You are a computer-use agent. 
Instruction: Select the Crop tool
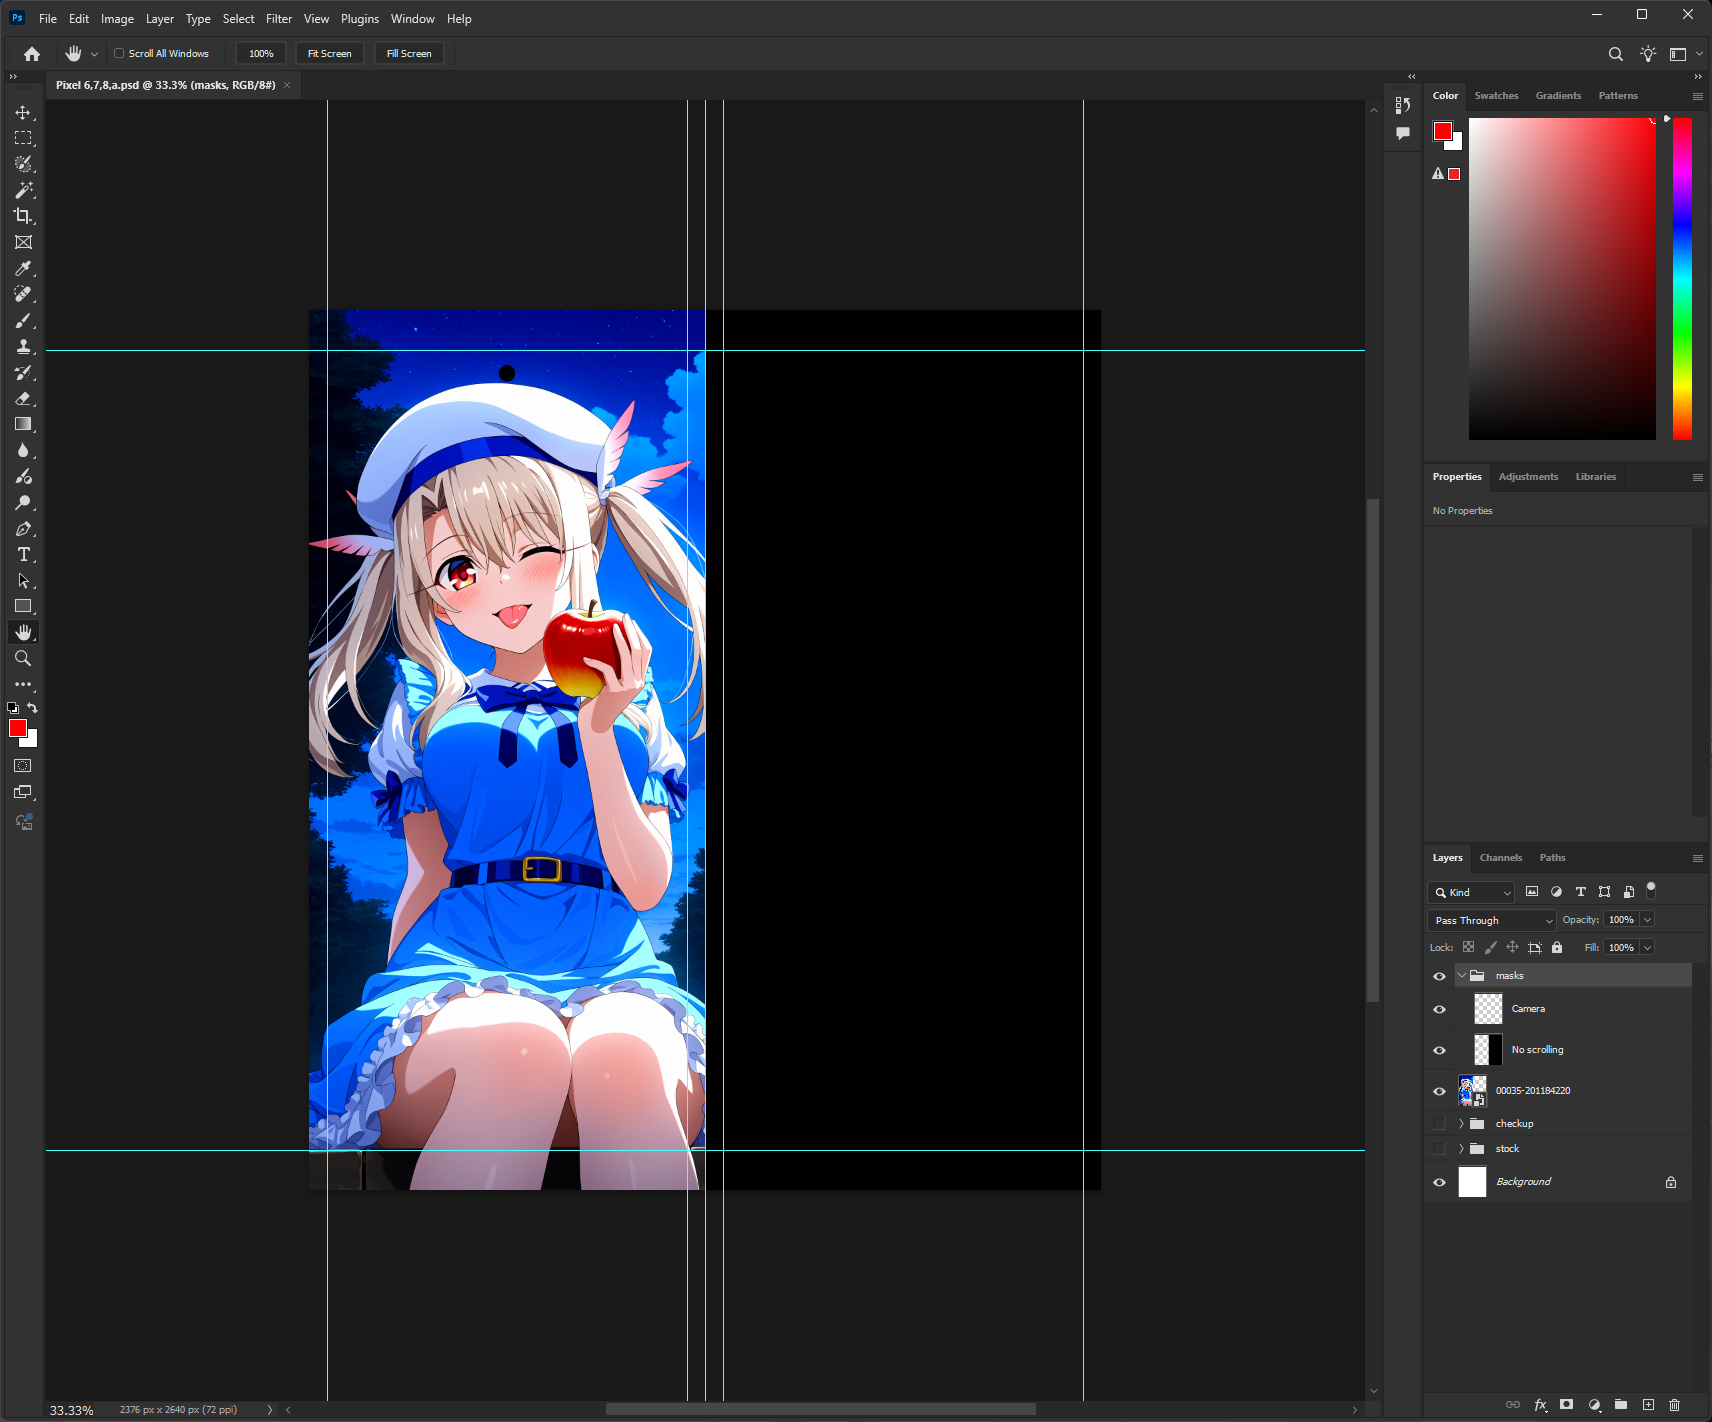(23, 216)
